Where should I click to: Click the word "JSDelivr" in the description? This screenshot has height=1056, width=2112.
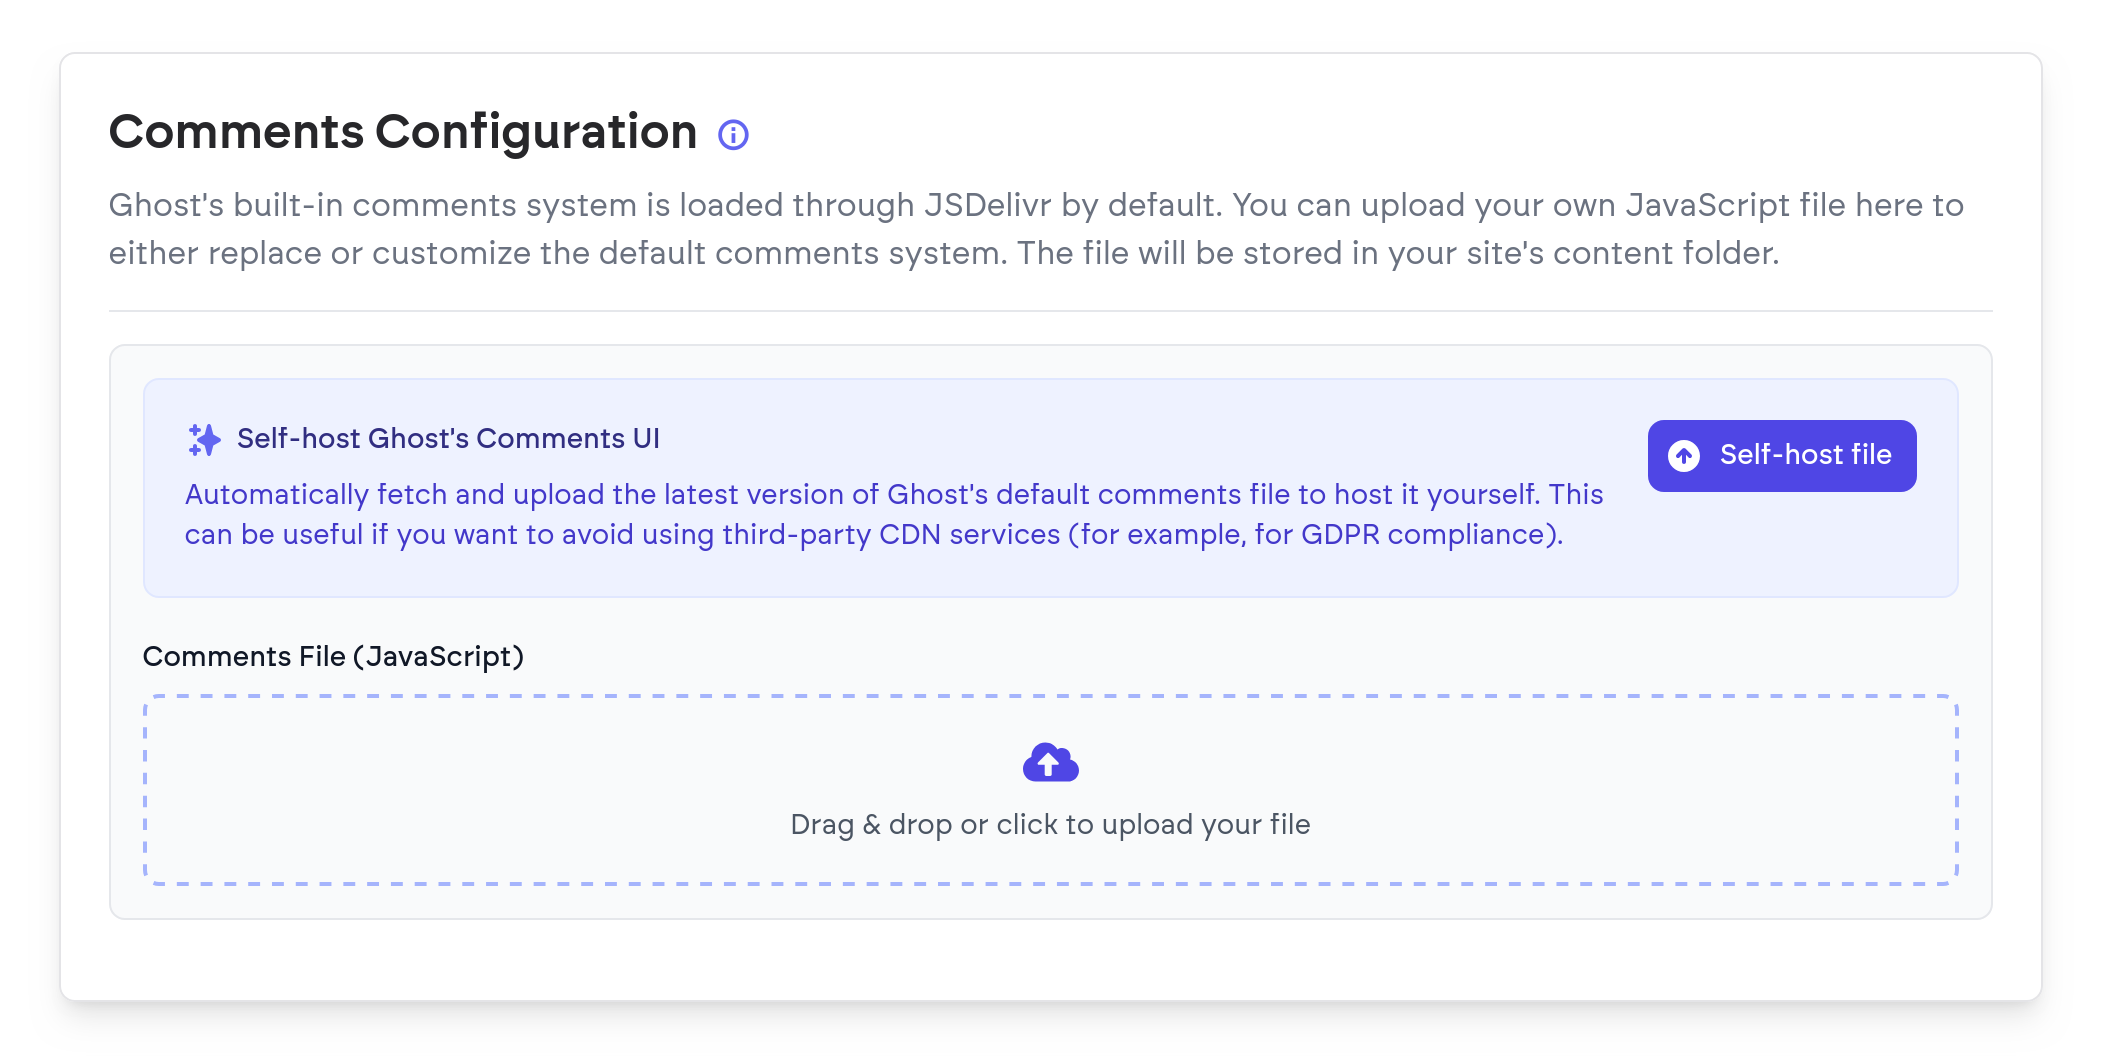coord(987,206)
